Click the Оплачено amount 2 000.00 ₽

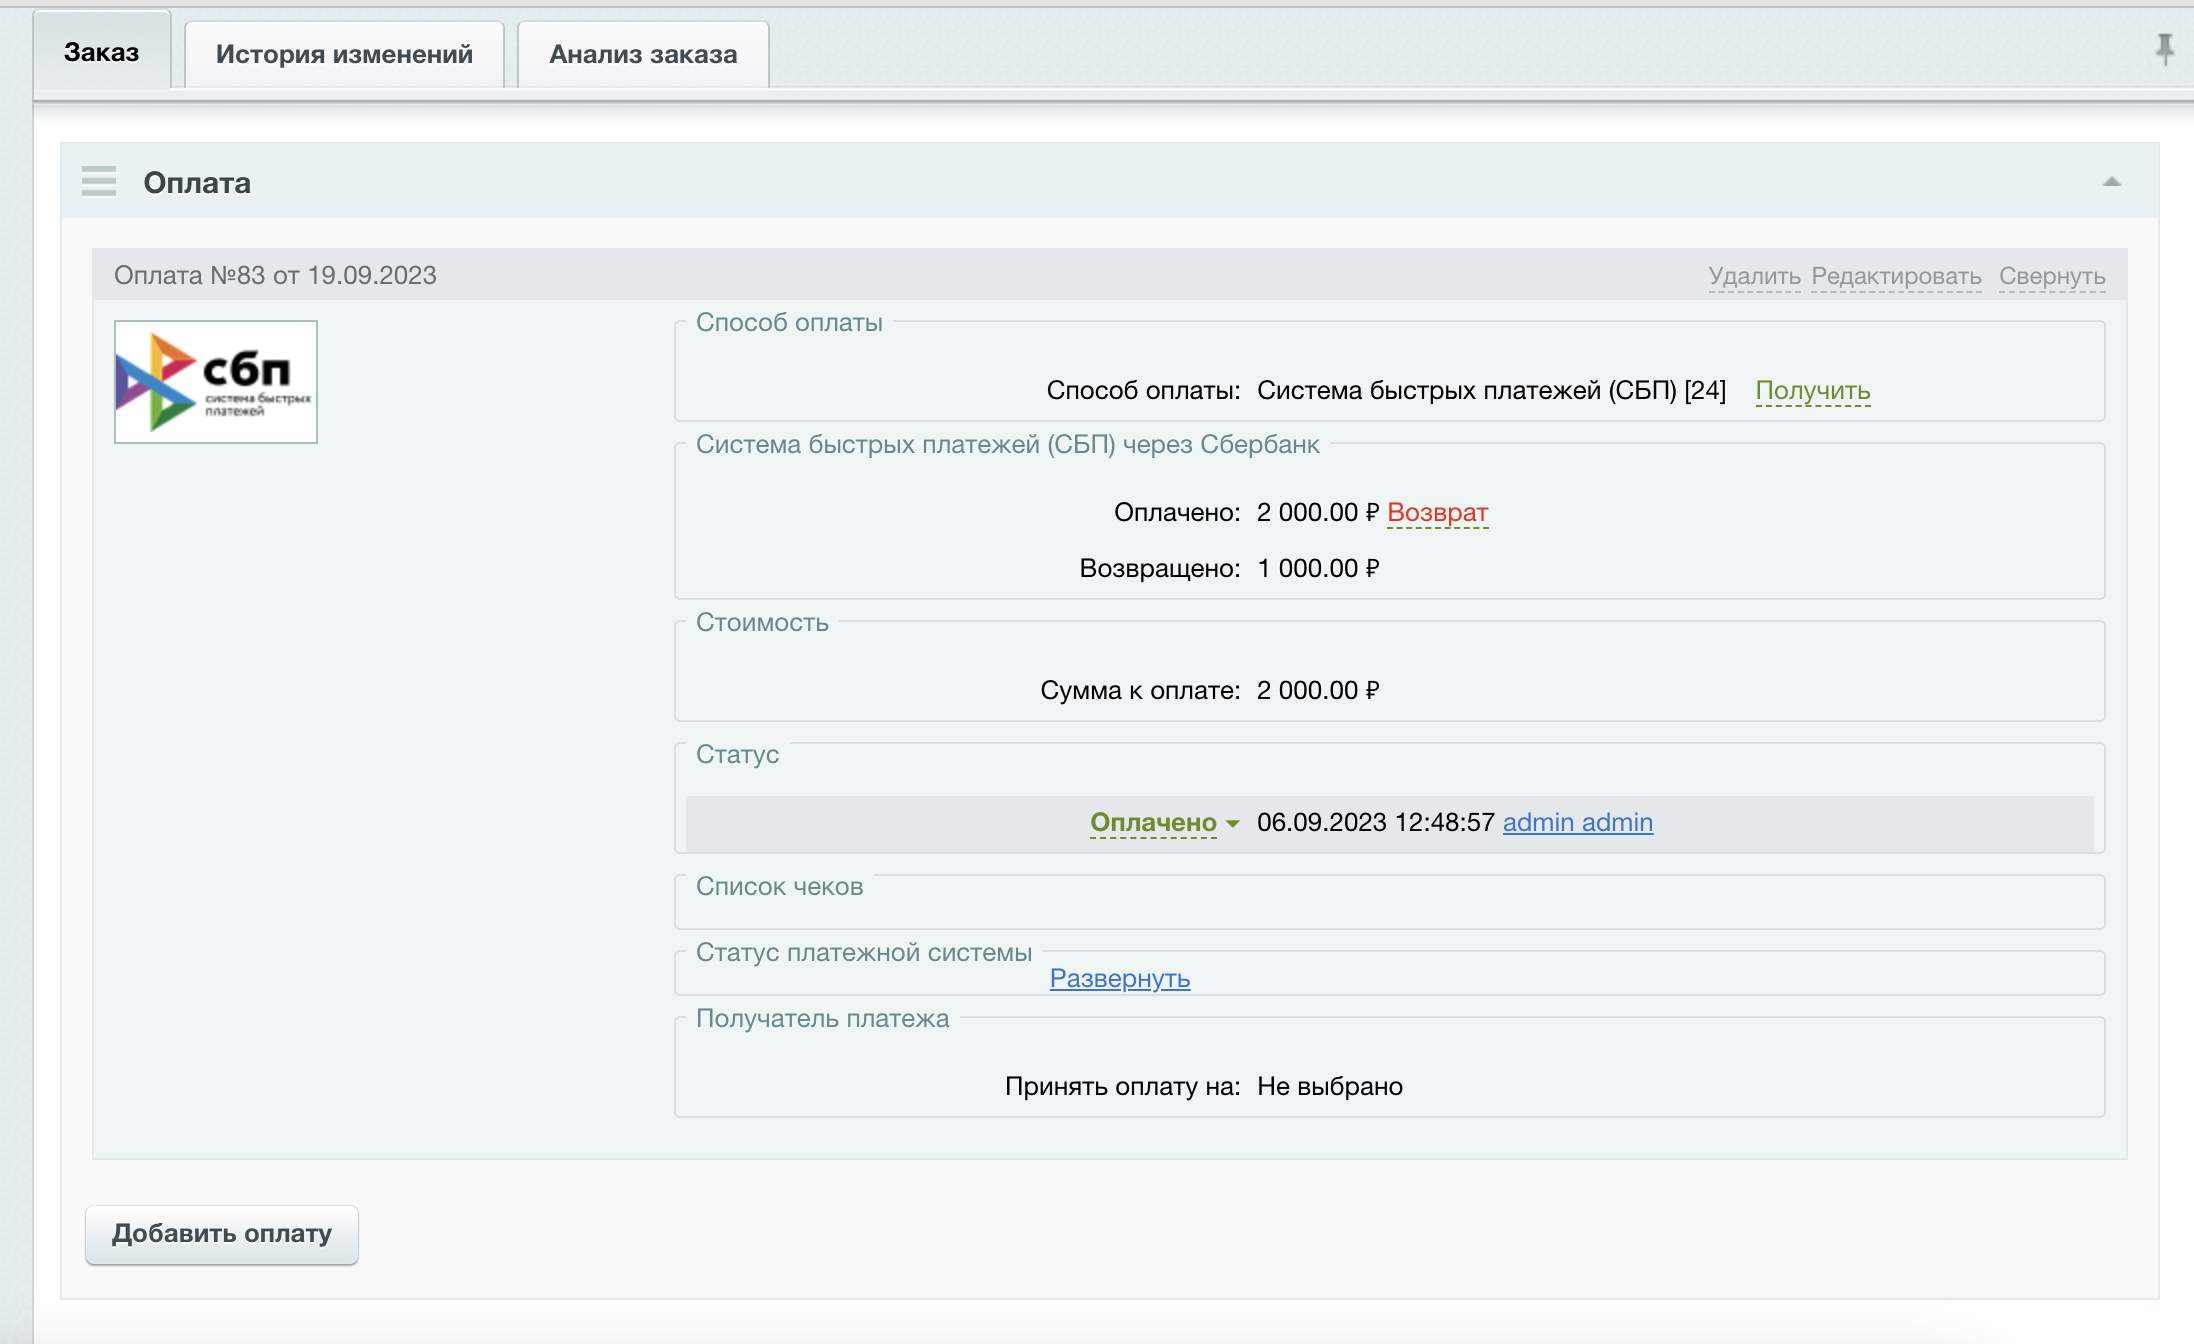click(x=1318, y=512)
